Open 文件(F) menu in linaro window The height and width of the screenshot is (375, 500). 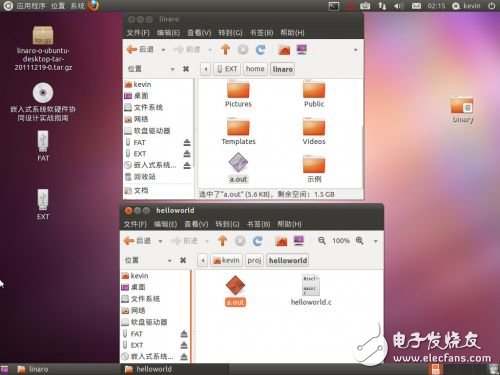point(138,33)
